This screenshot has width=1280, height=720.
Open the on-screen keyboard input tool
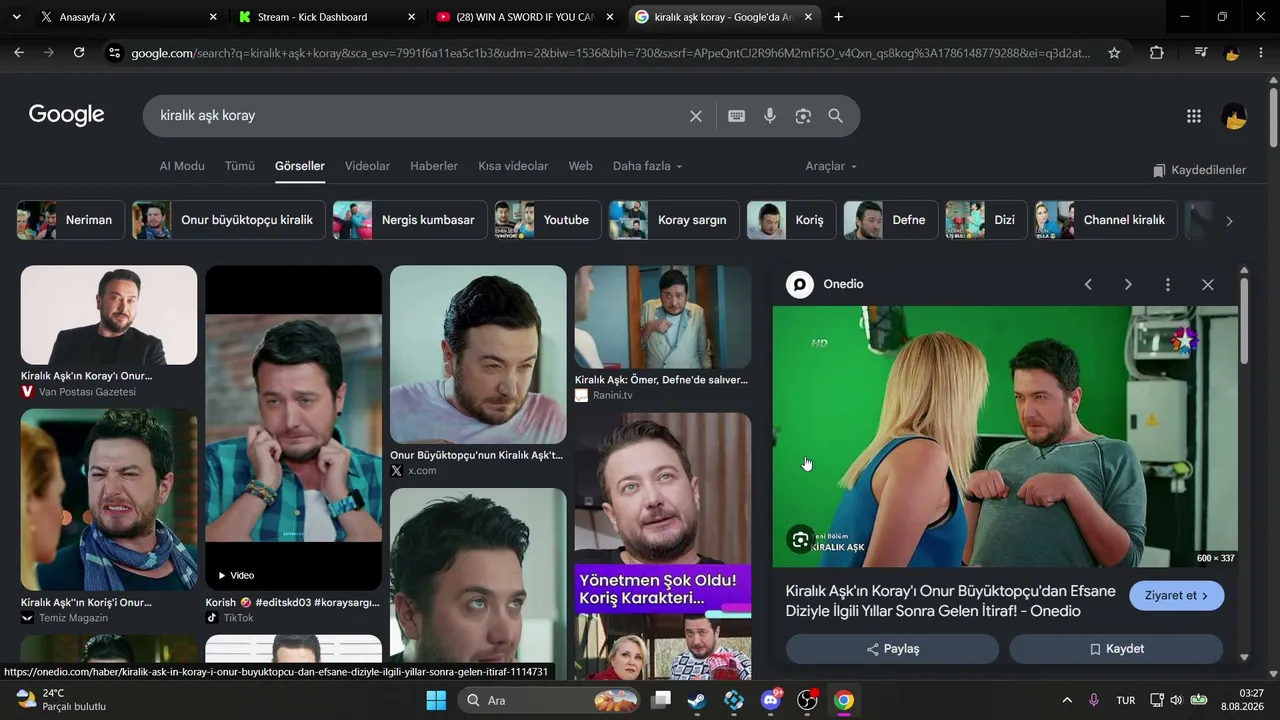737,116
